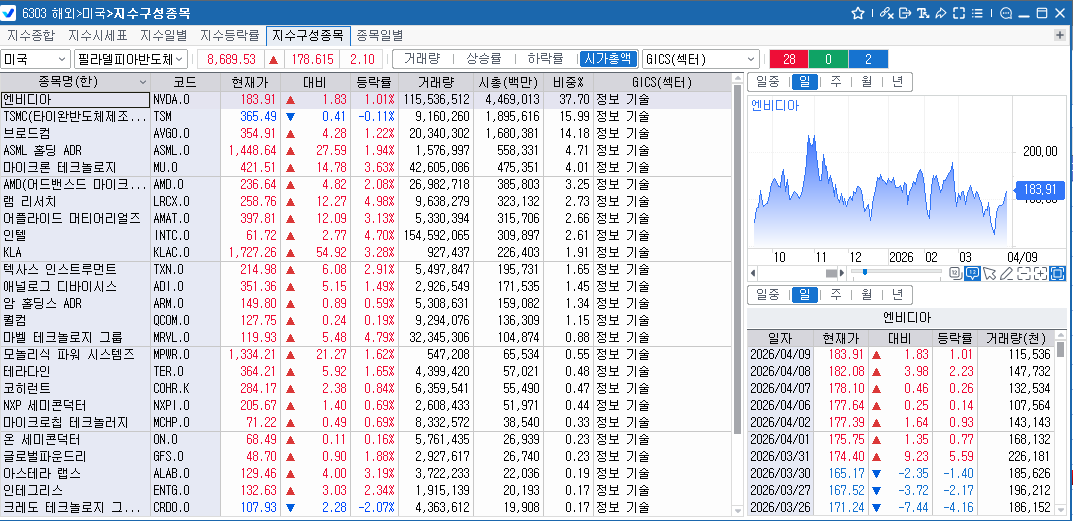Click the 등락률 column header in main table
1073x521 pixels.
(374, 83)
